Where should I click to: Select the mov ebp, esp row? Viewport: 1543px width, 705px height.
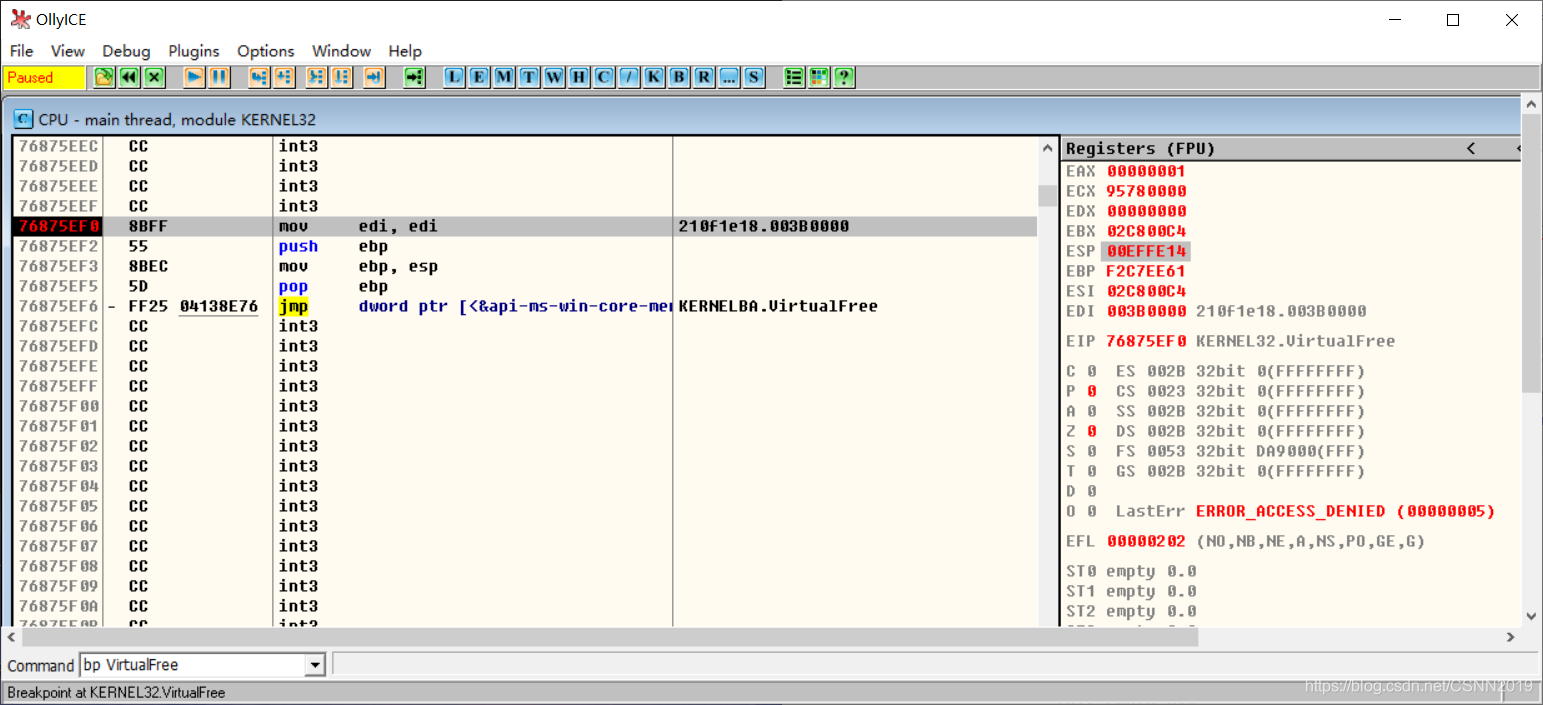tap(525, 266)
